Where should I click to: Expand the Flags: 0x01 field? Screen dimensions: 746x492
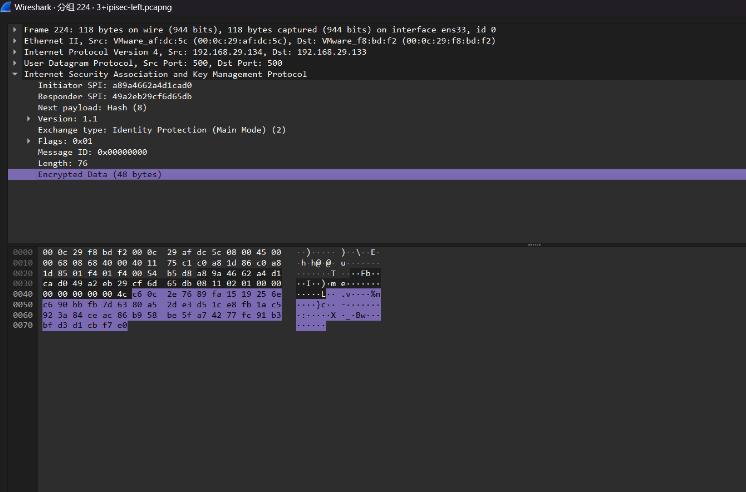coord(29,141)
